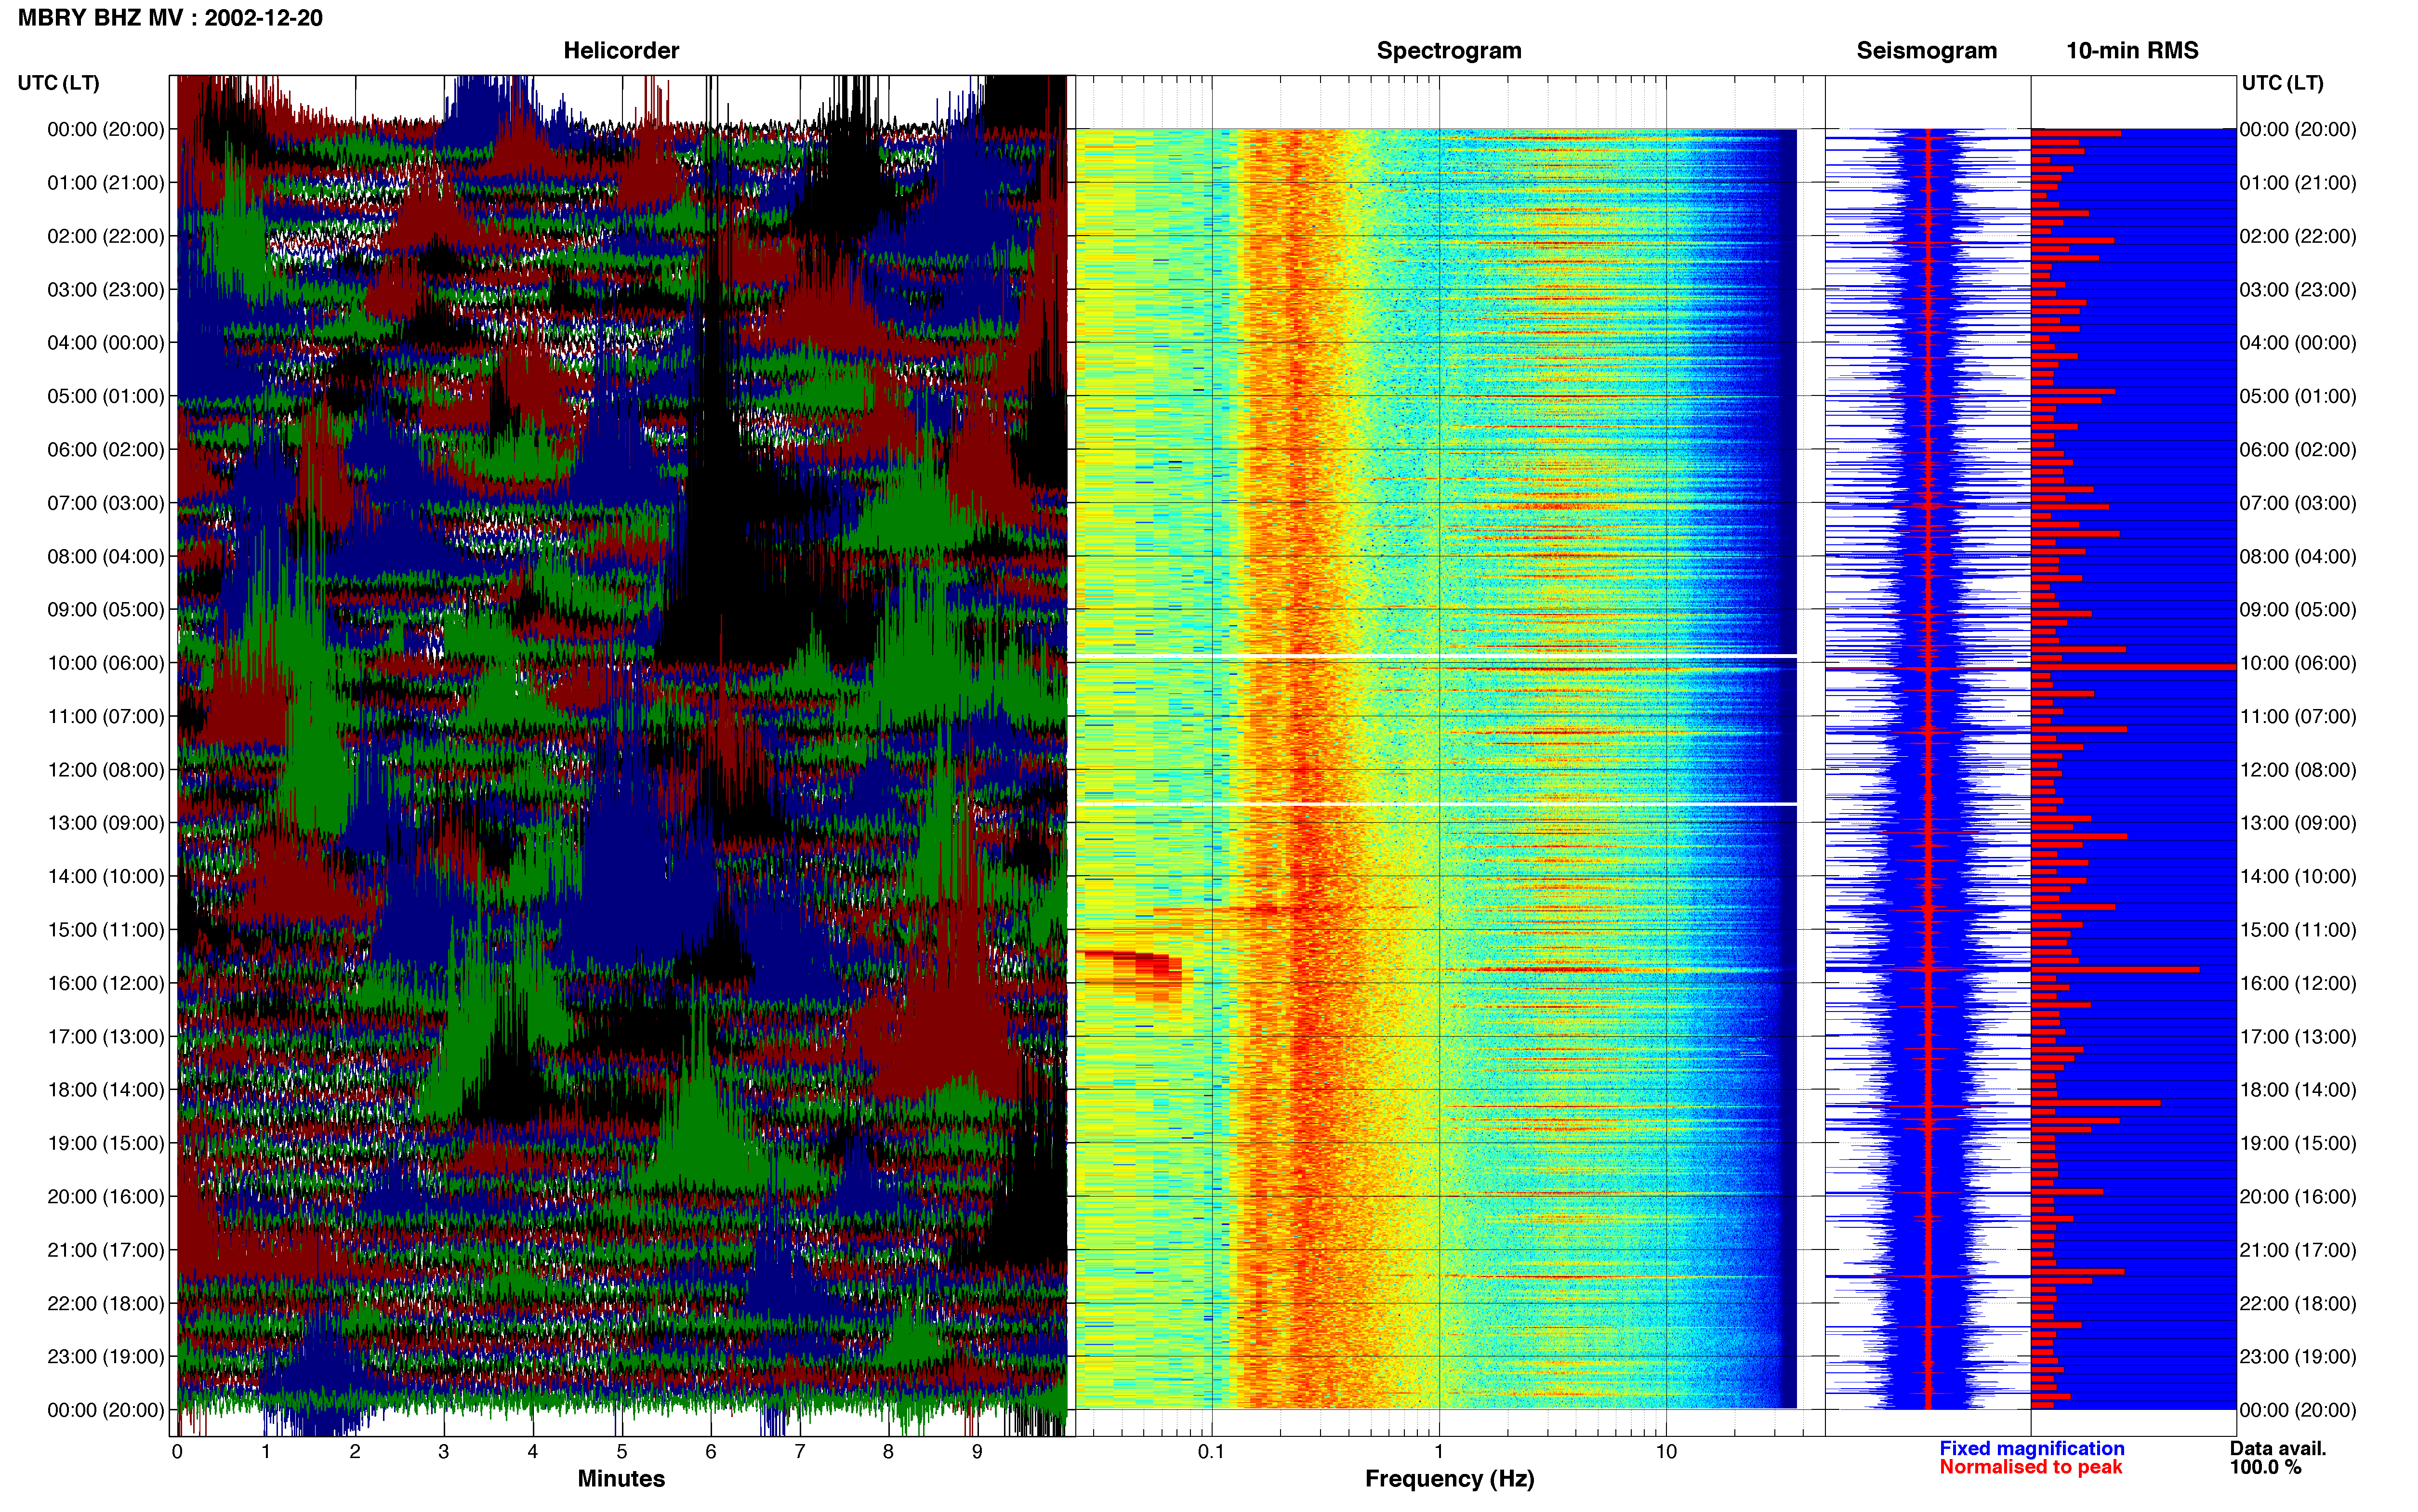Click "17:00 (13:00)" on the right time axis

click(2298, 1037)
